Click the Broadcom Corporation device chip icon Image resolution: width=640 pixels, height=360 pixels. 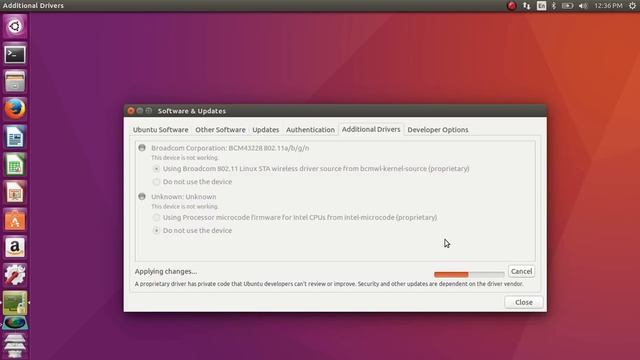pos(142,148)
